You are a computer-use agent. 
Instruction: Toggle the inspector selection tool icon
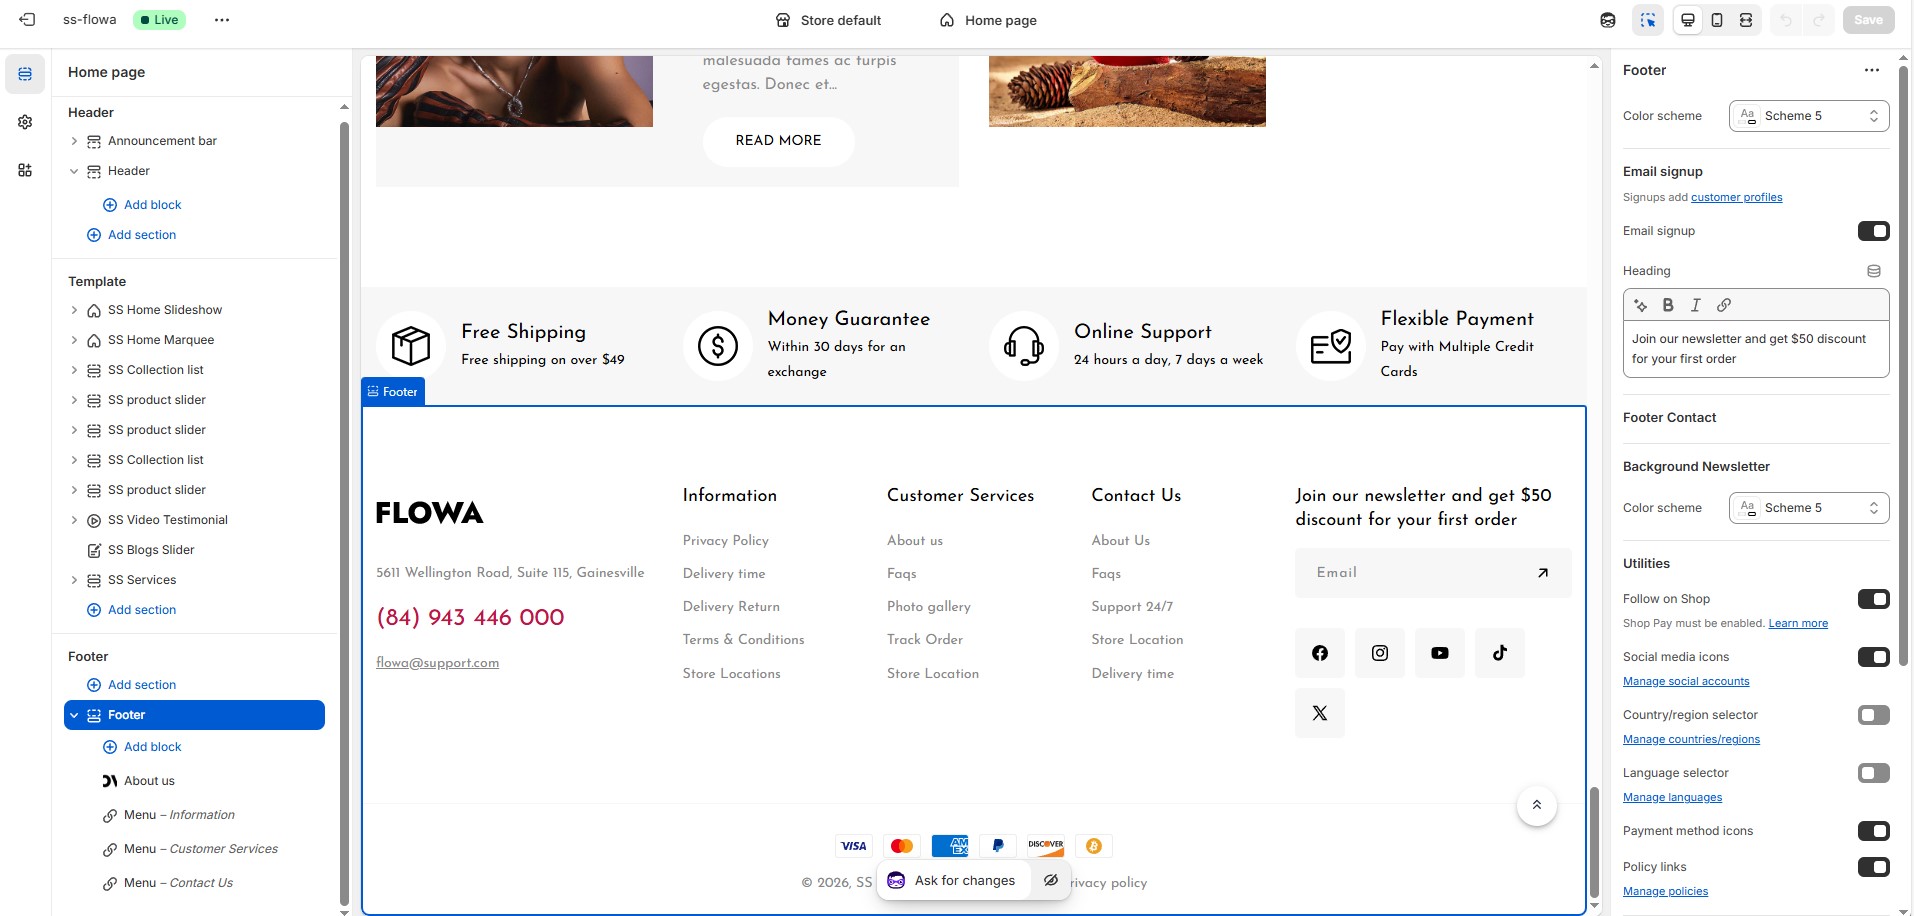(1648, 20)
